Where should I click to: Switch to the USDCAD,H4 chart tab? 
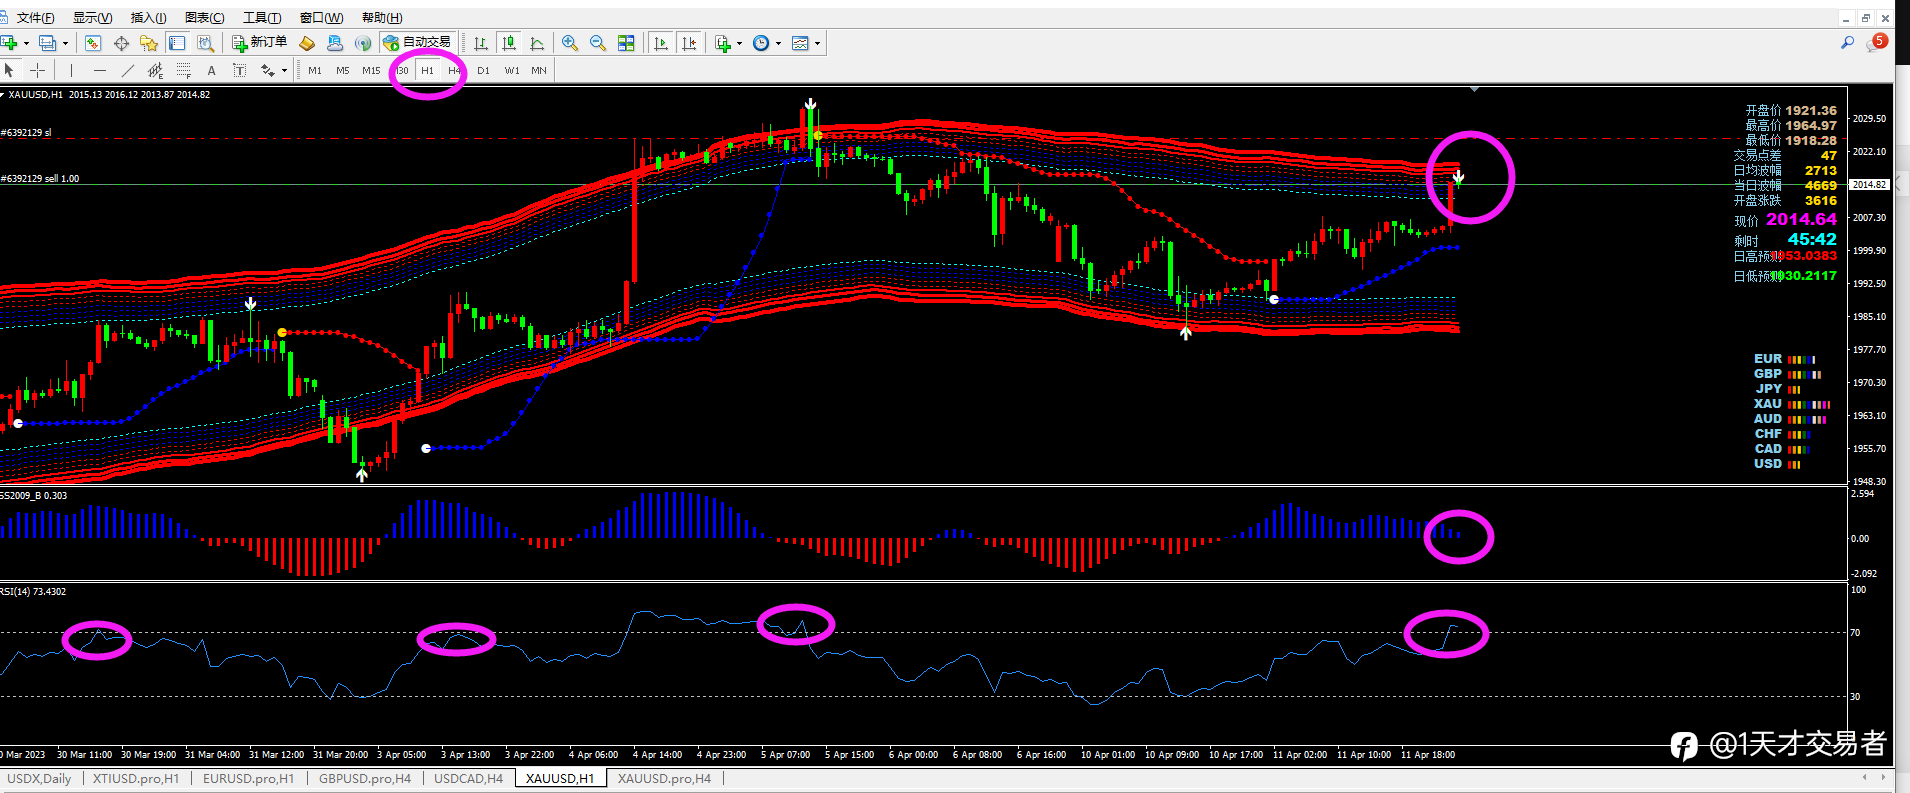[468, 779]
